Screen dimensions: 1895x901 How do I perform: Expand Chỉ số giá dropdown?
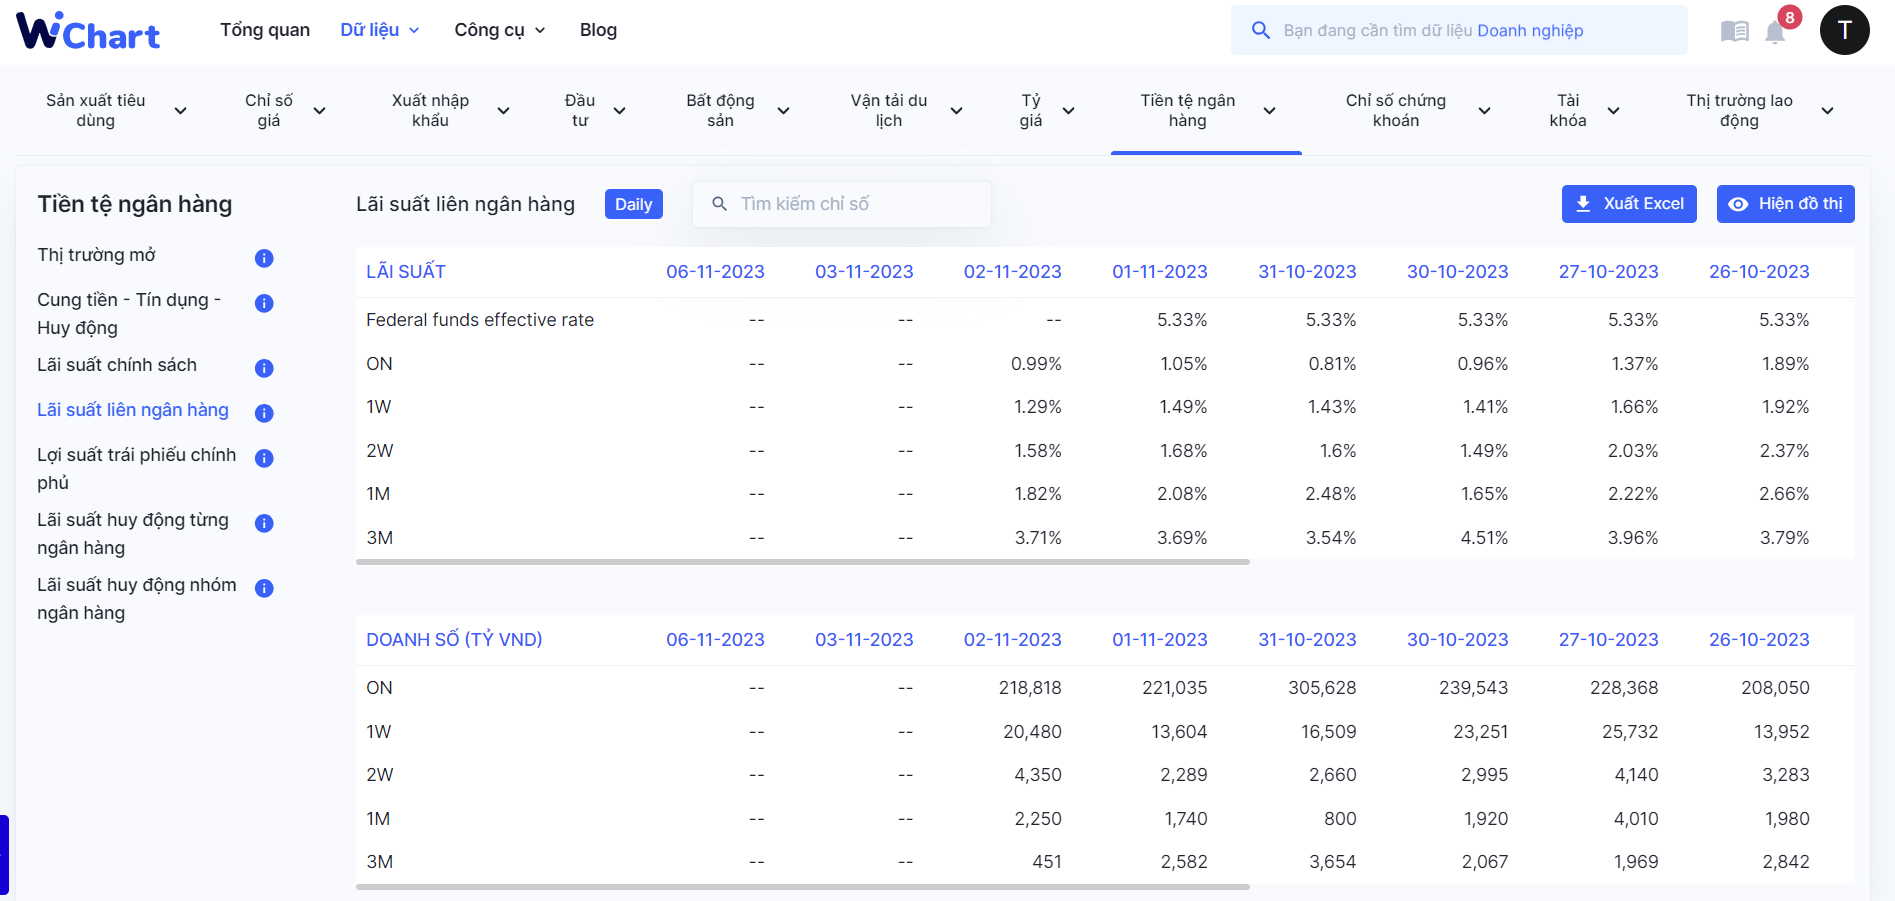coord(319,111)
